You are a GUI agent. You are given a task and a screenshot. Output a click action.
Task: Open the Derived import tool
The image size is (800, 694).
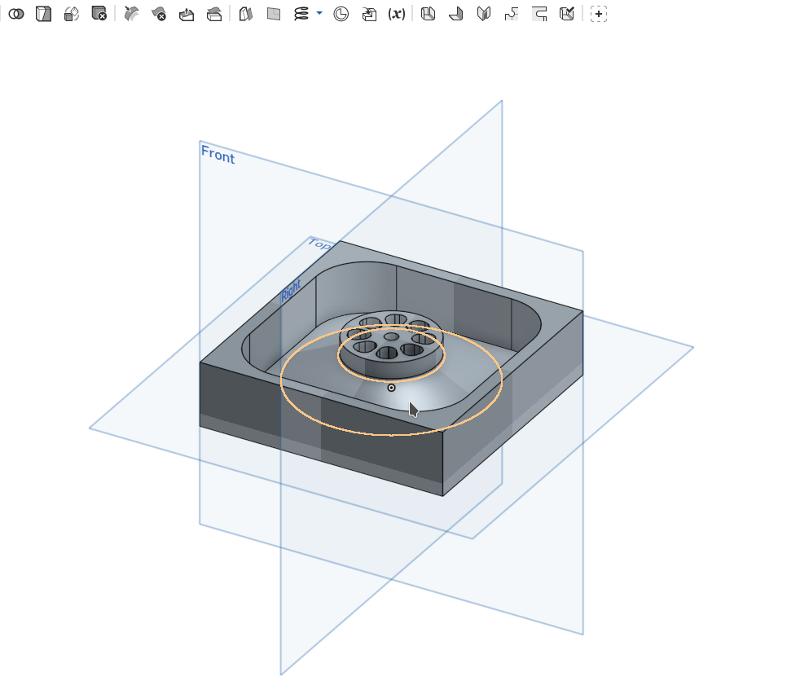click(369, 14)
